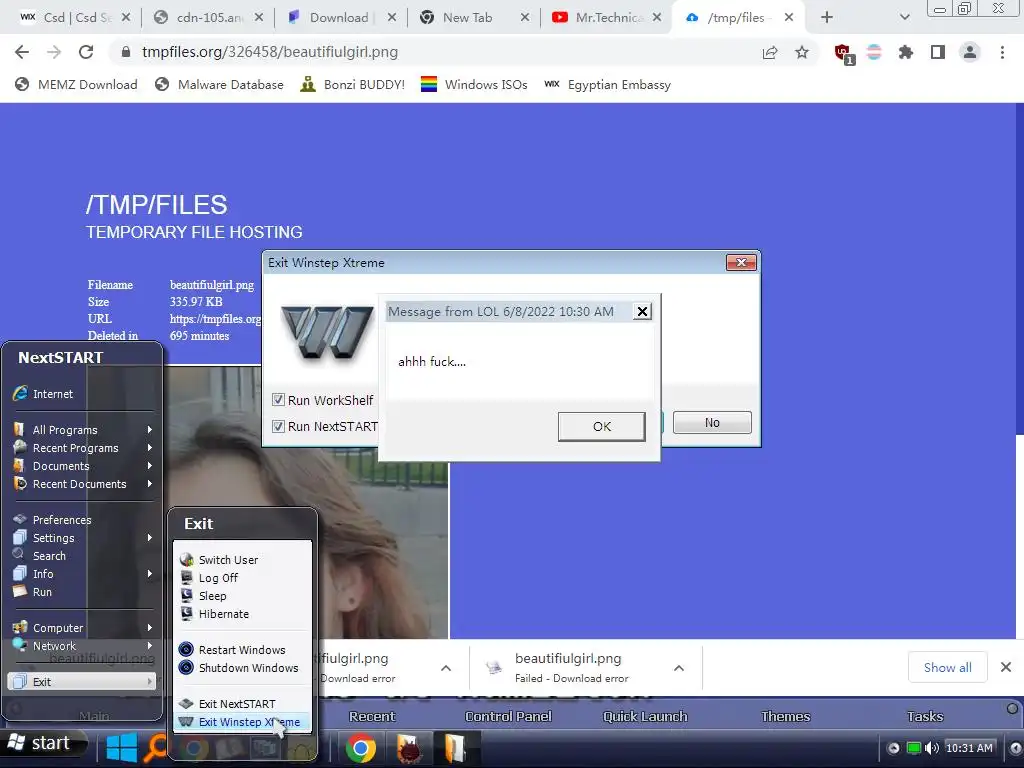Expand Settings submenu
The image size is (1024, 768).
click(x=84, y=537)
